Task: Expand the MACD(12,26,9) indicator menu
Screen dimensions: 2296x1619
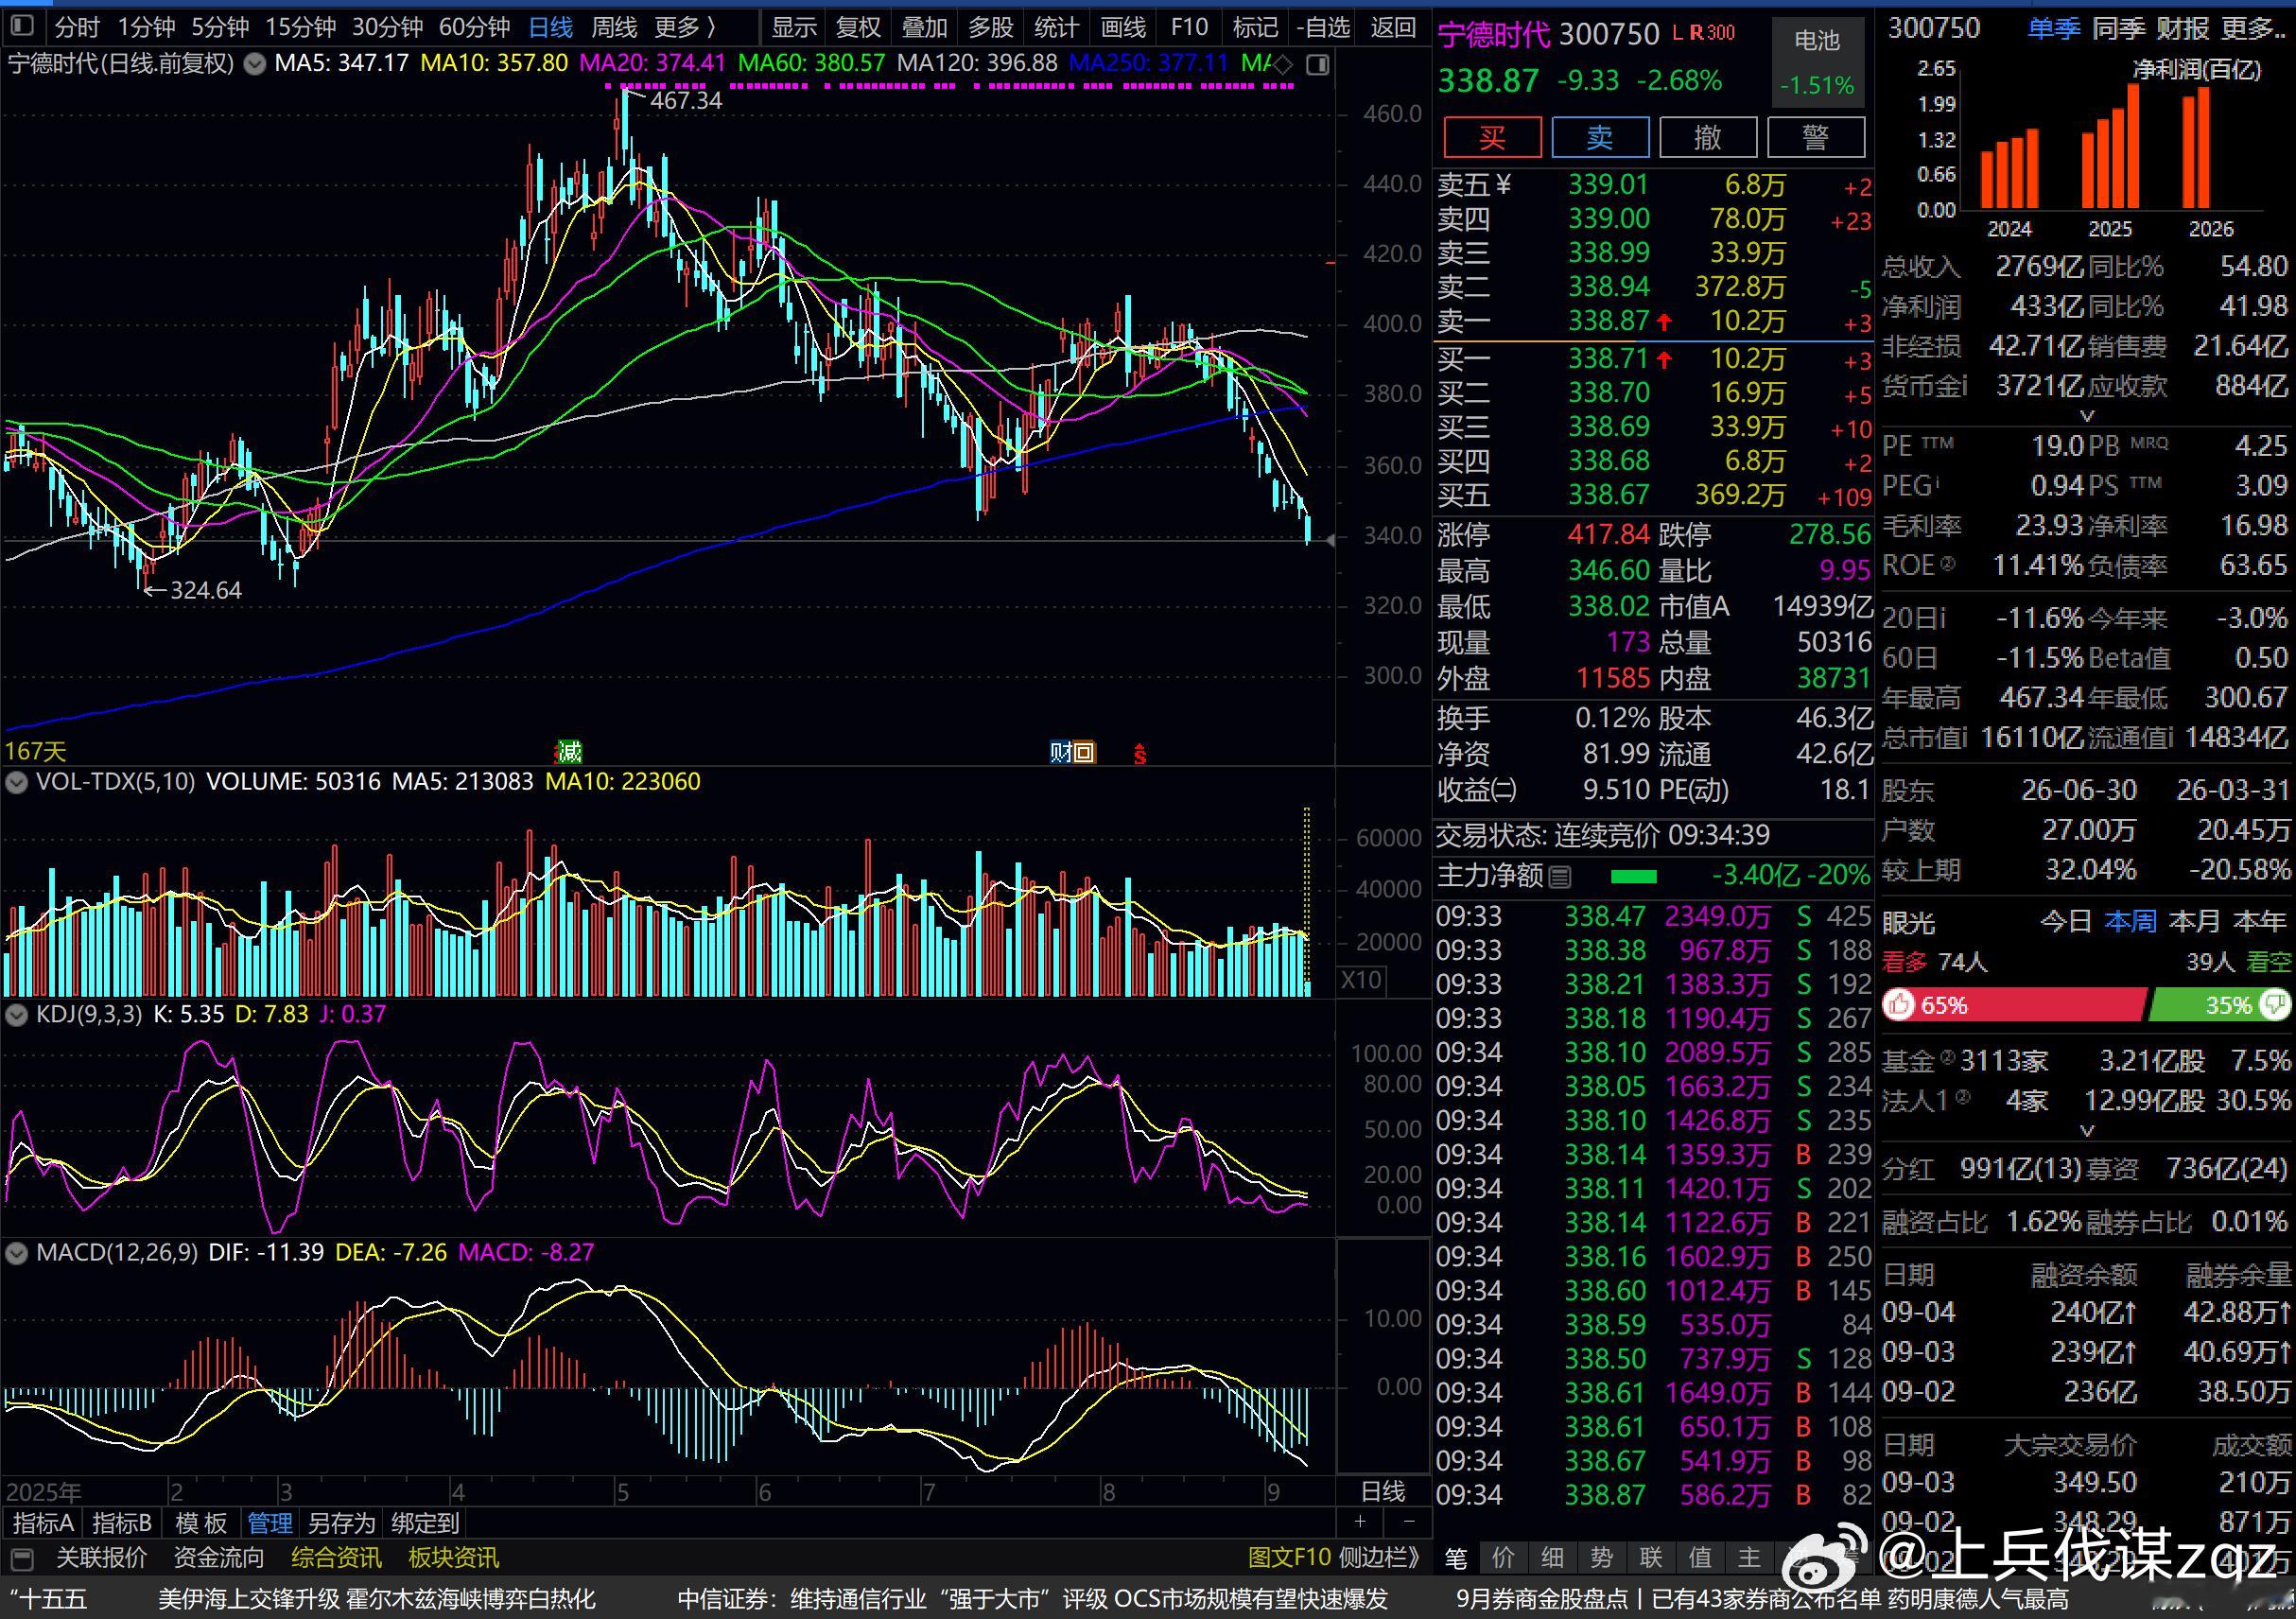Action: click(16, 1253)
